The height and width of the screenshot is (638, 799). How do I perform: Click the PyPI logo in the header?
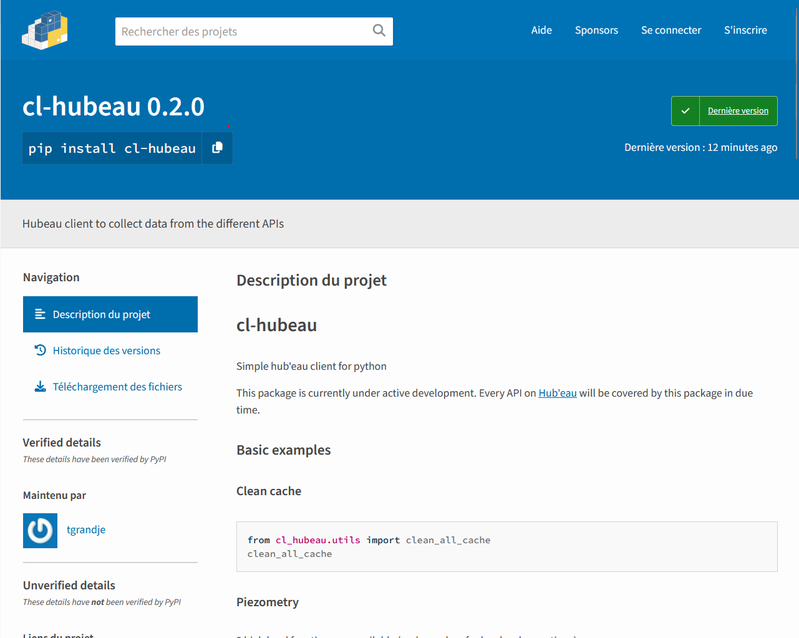(x=46, y=30)
